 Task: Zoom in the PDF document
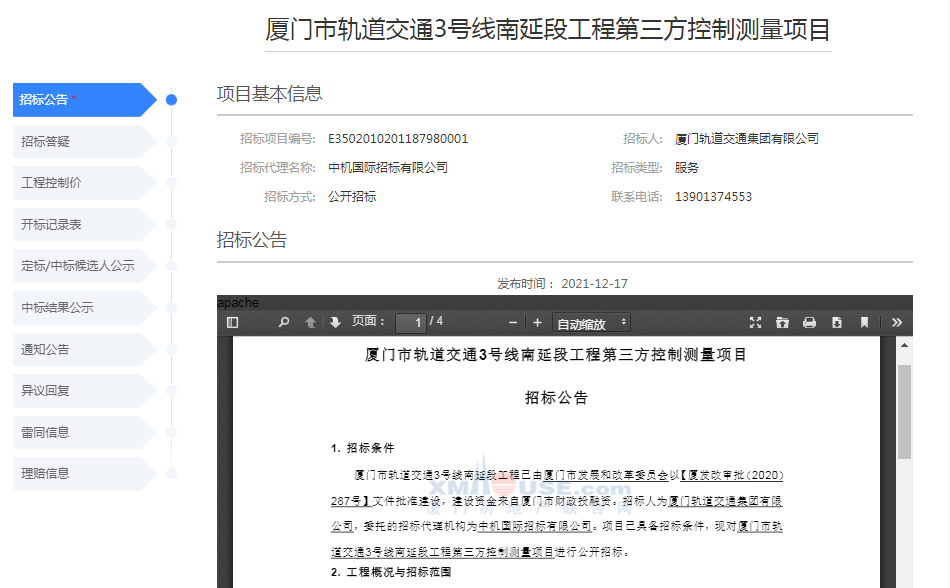[x=537, y=323]
